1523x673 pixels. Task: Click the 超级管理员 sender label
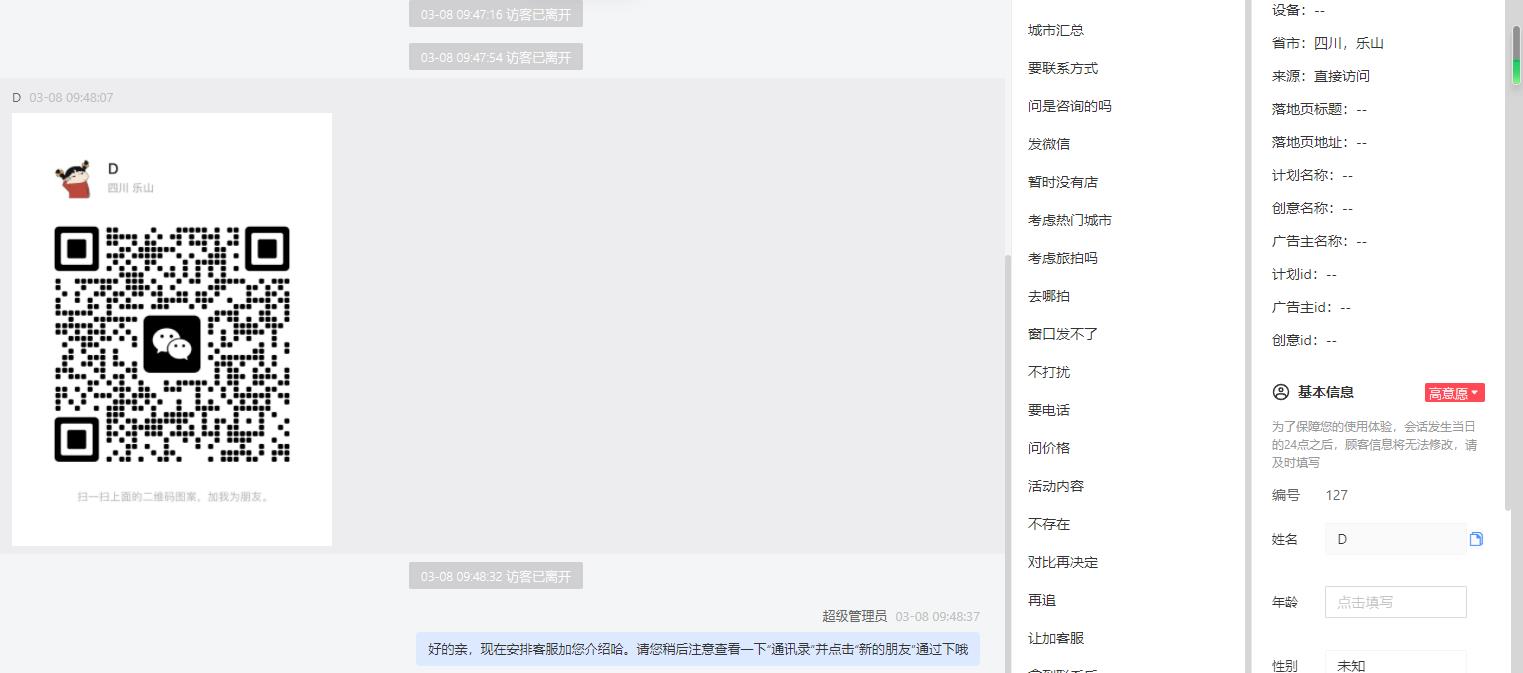(854, 616)
